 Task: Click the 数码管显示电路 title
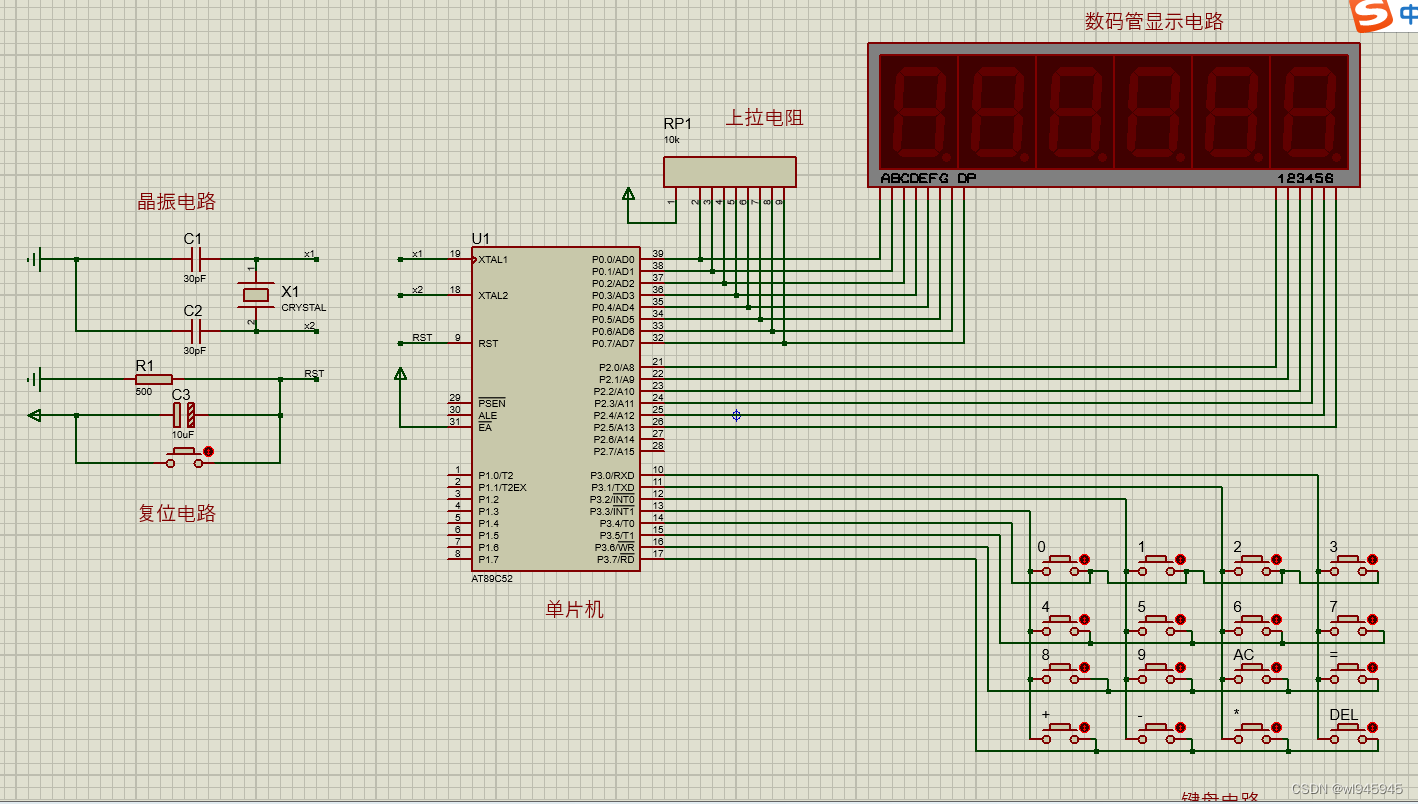[x=1154, y=22]
